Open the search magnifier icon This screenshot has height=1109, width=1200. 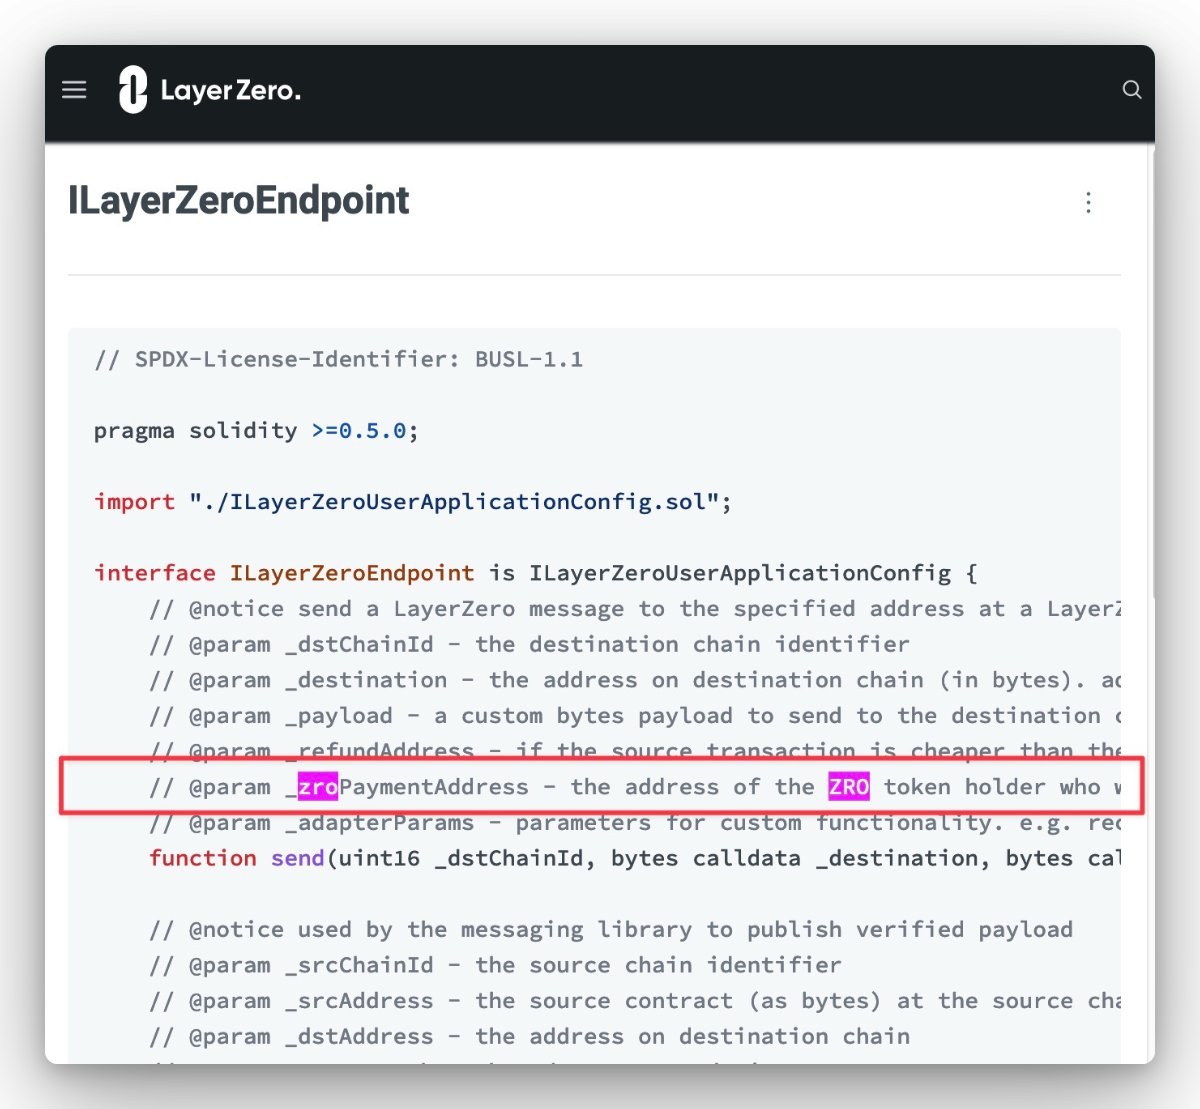1131,90
